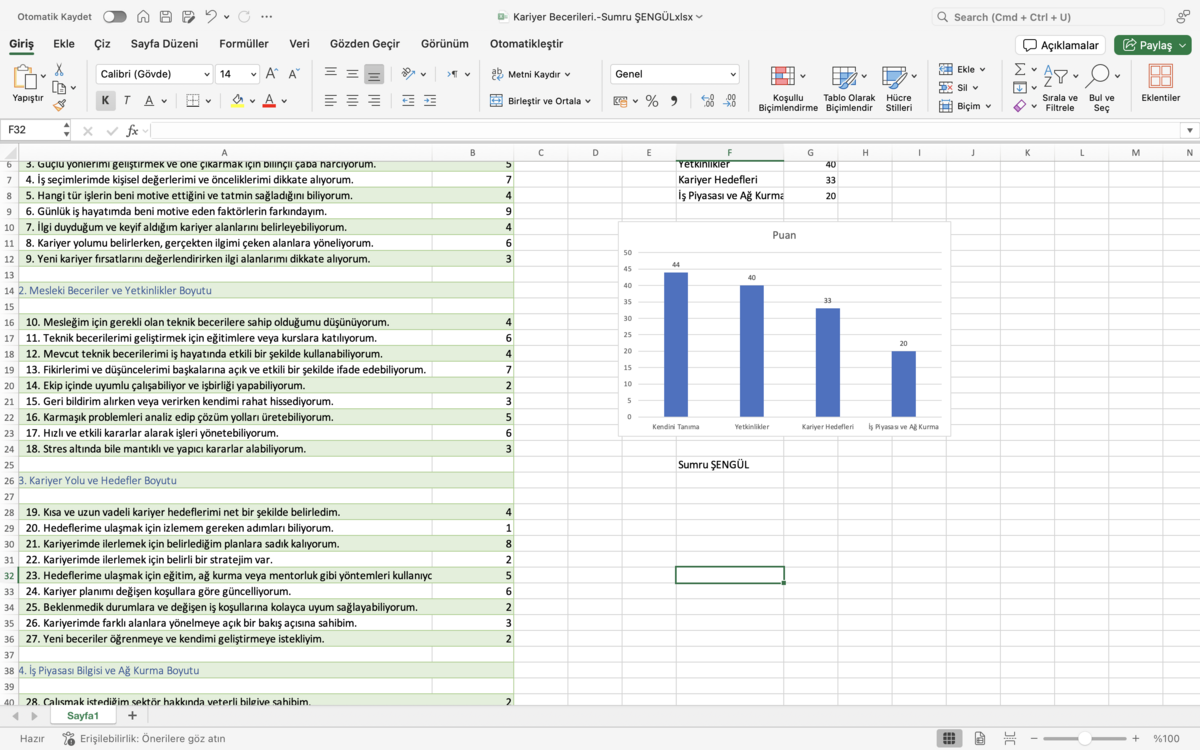The image size is (1200, 750).
Task: Decrease indent icon
Action: 408,101
